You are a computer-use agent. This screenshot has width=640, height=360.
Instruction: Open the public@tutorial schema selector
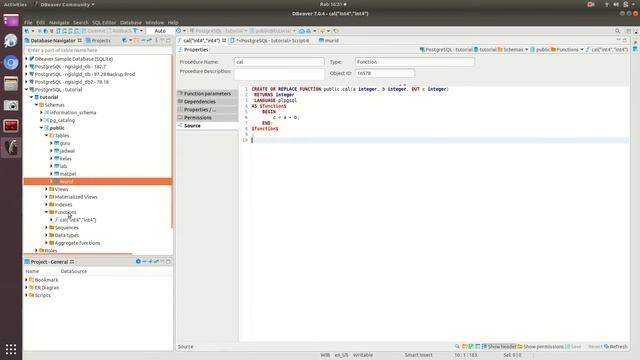[273, 31]
